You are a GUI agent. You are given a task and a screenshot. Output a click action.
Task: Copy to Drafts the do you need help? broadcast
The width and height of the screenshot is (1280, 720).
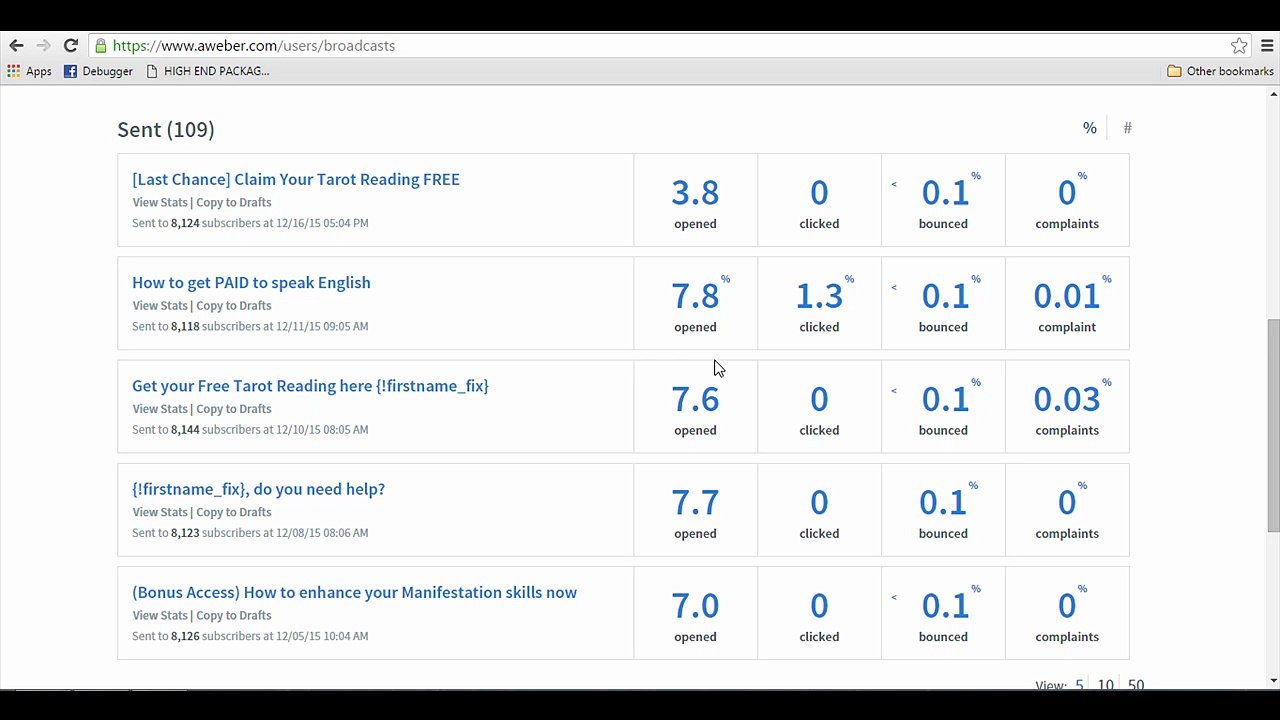(234, 512)
